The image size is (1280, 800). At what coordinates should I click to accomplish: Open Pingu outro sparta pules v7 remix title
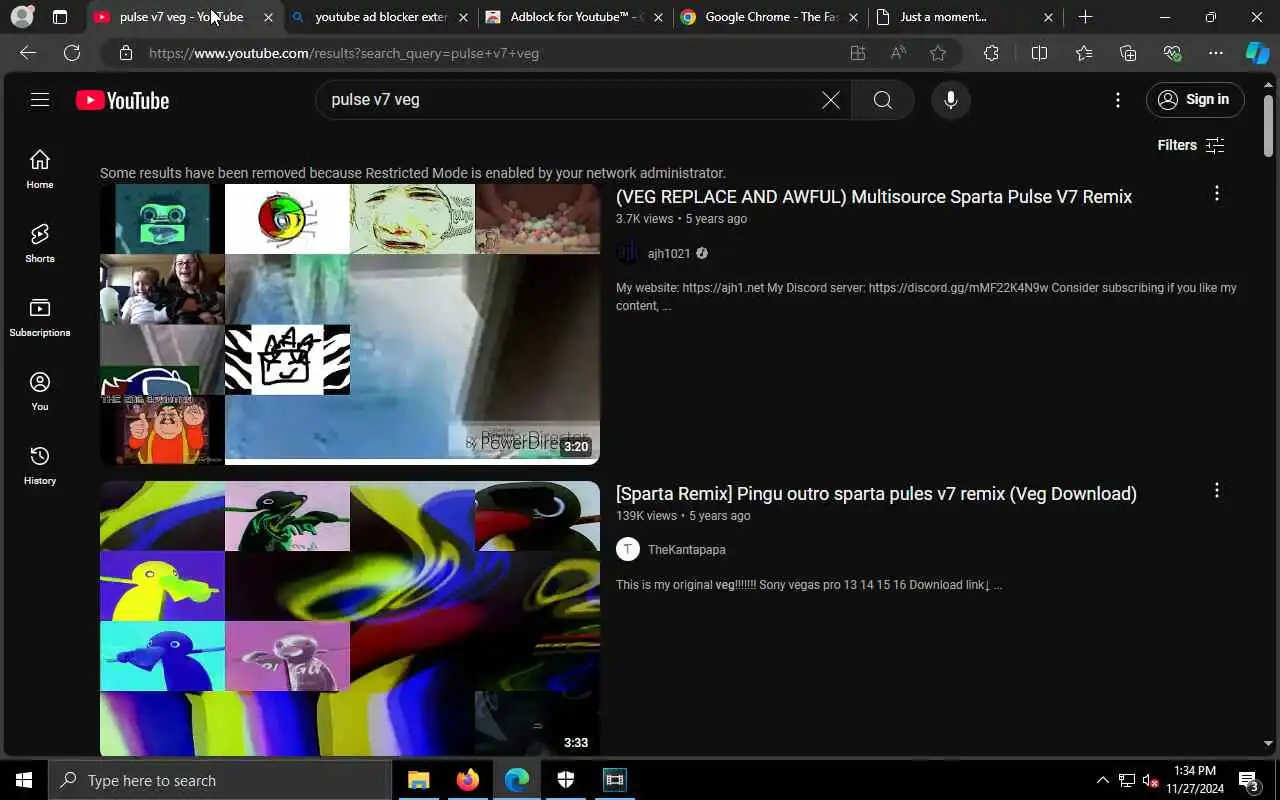[876, 494]
